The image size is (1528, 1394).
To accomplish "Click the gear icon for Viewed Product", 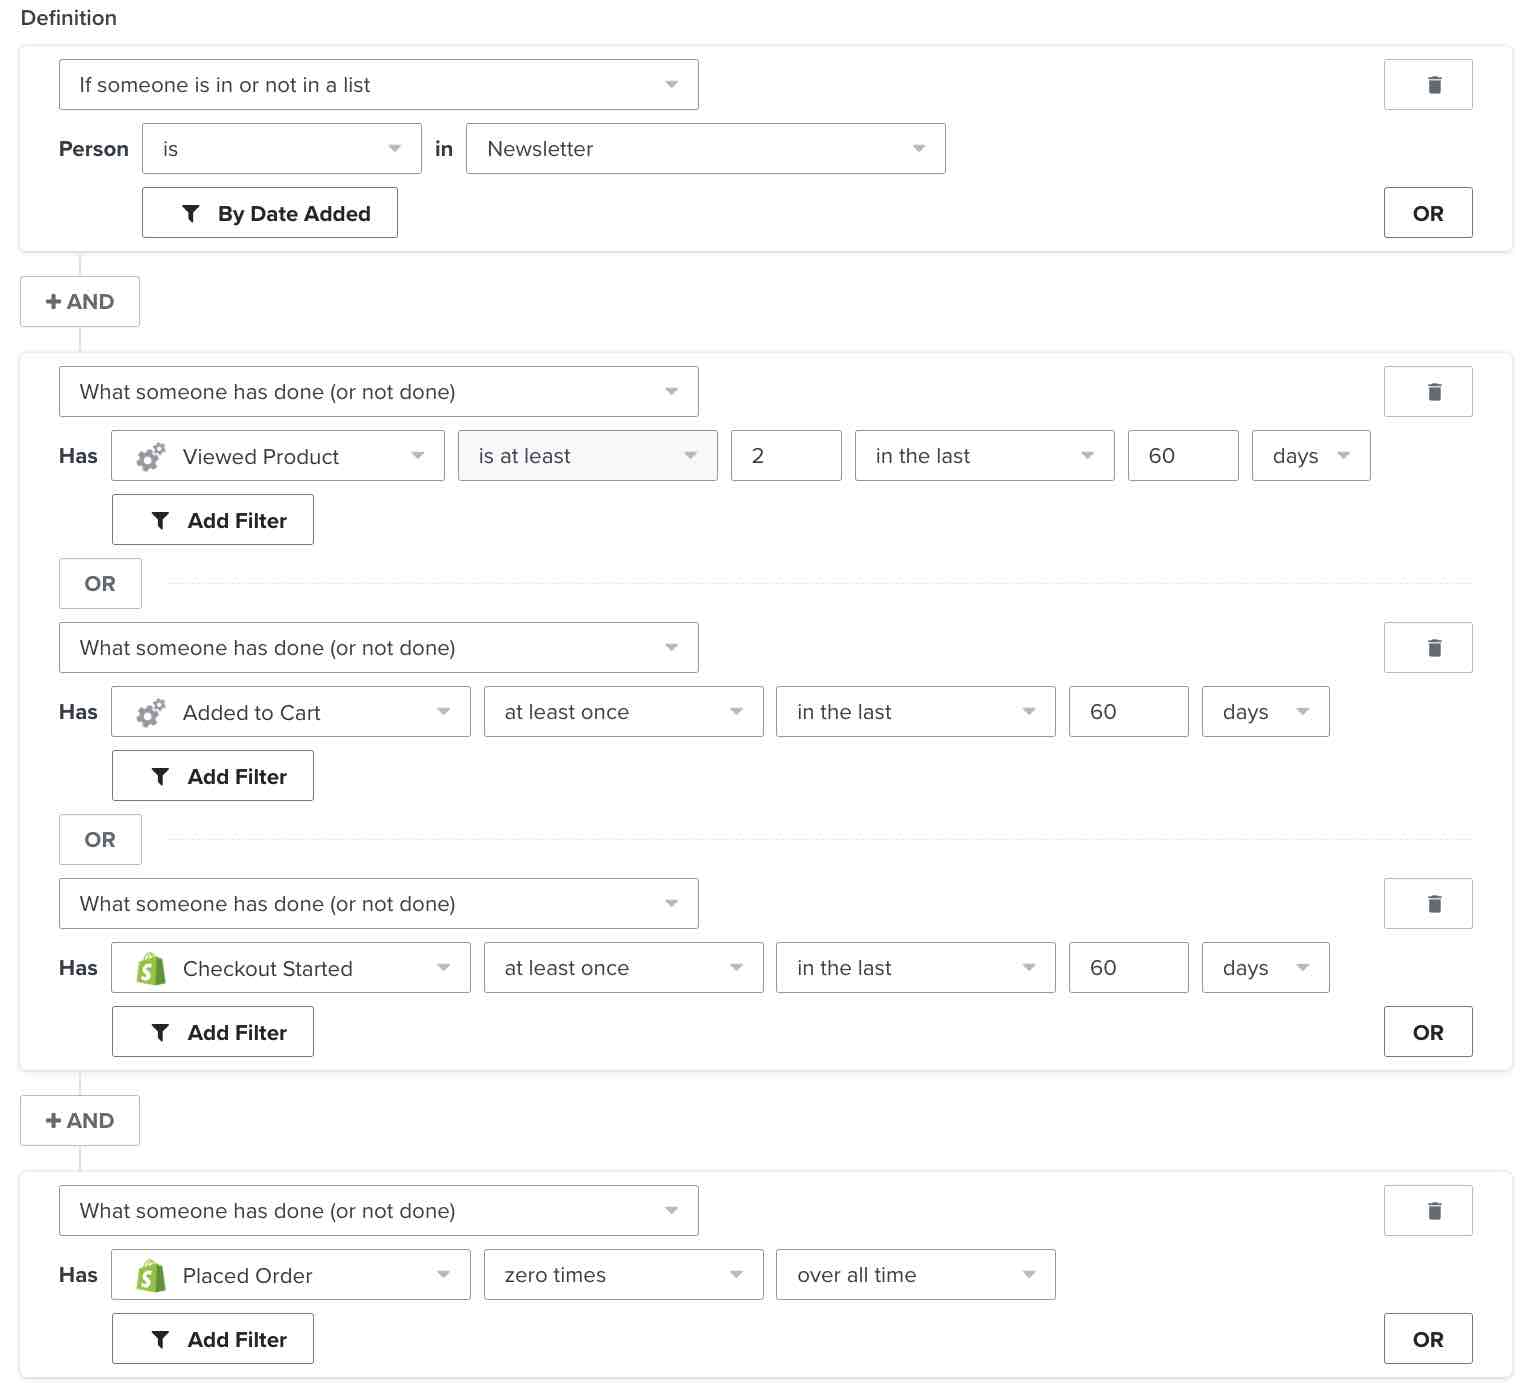I will point(151,456).
